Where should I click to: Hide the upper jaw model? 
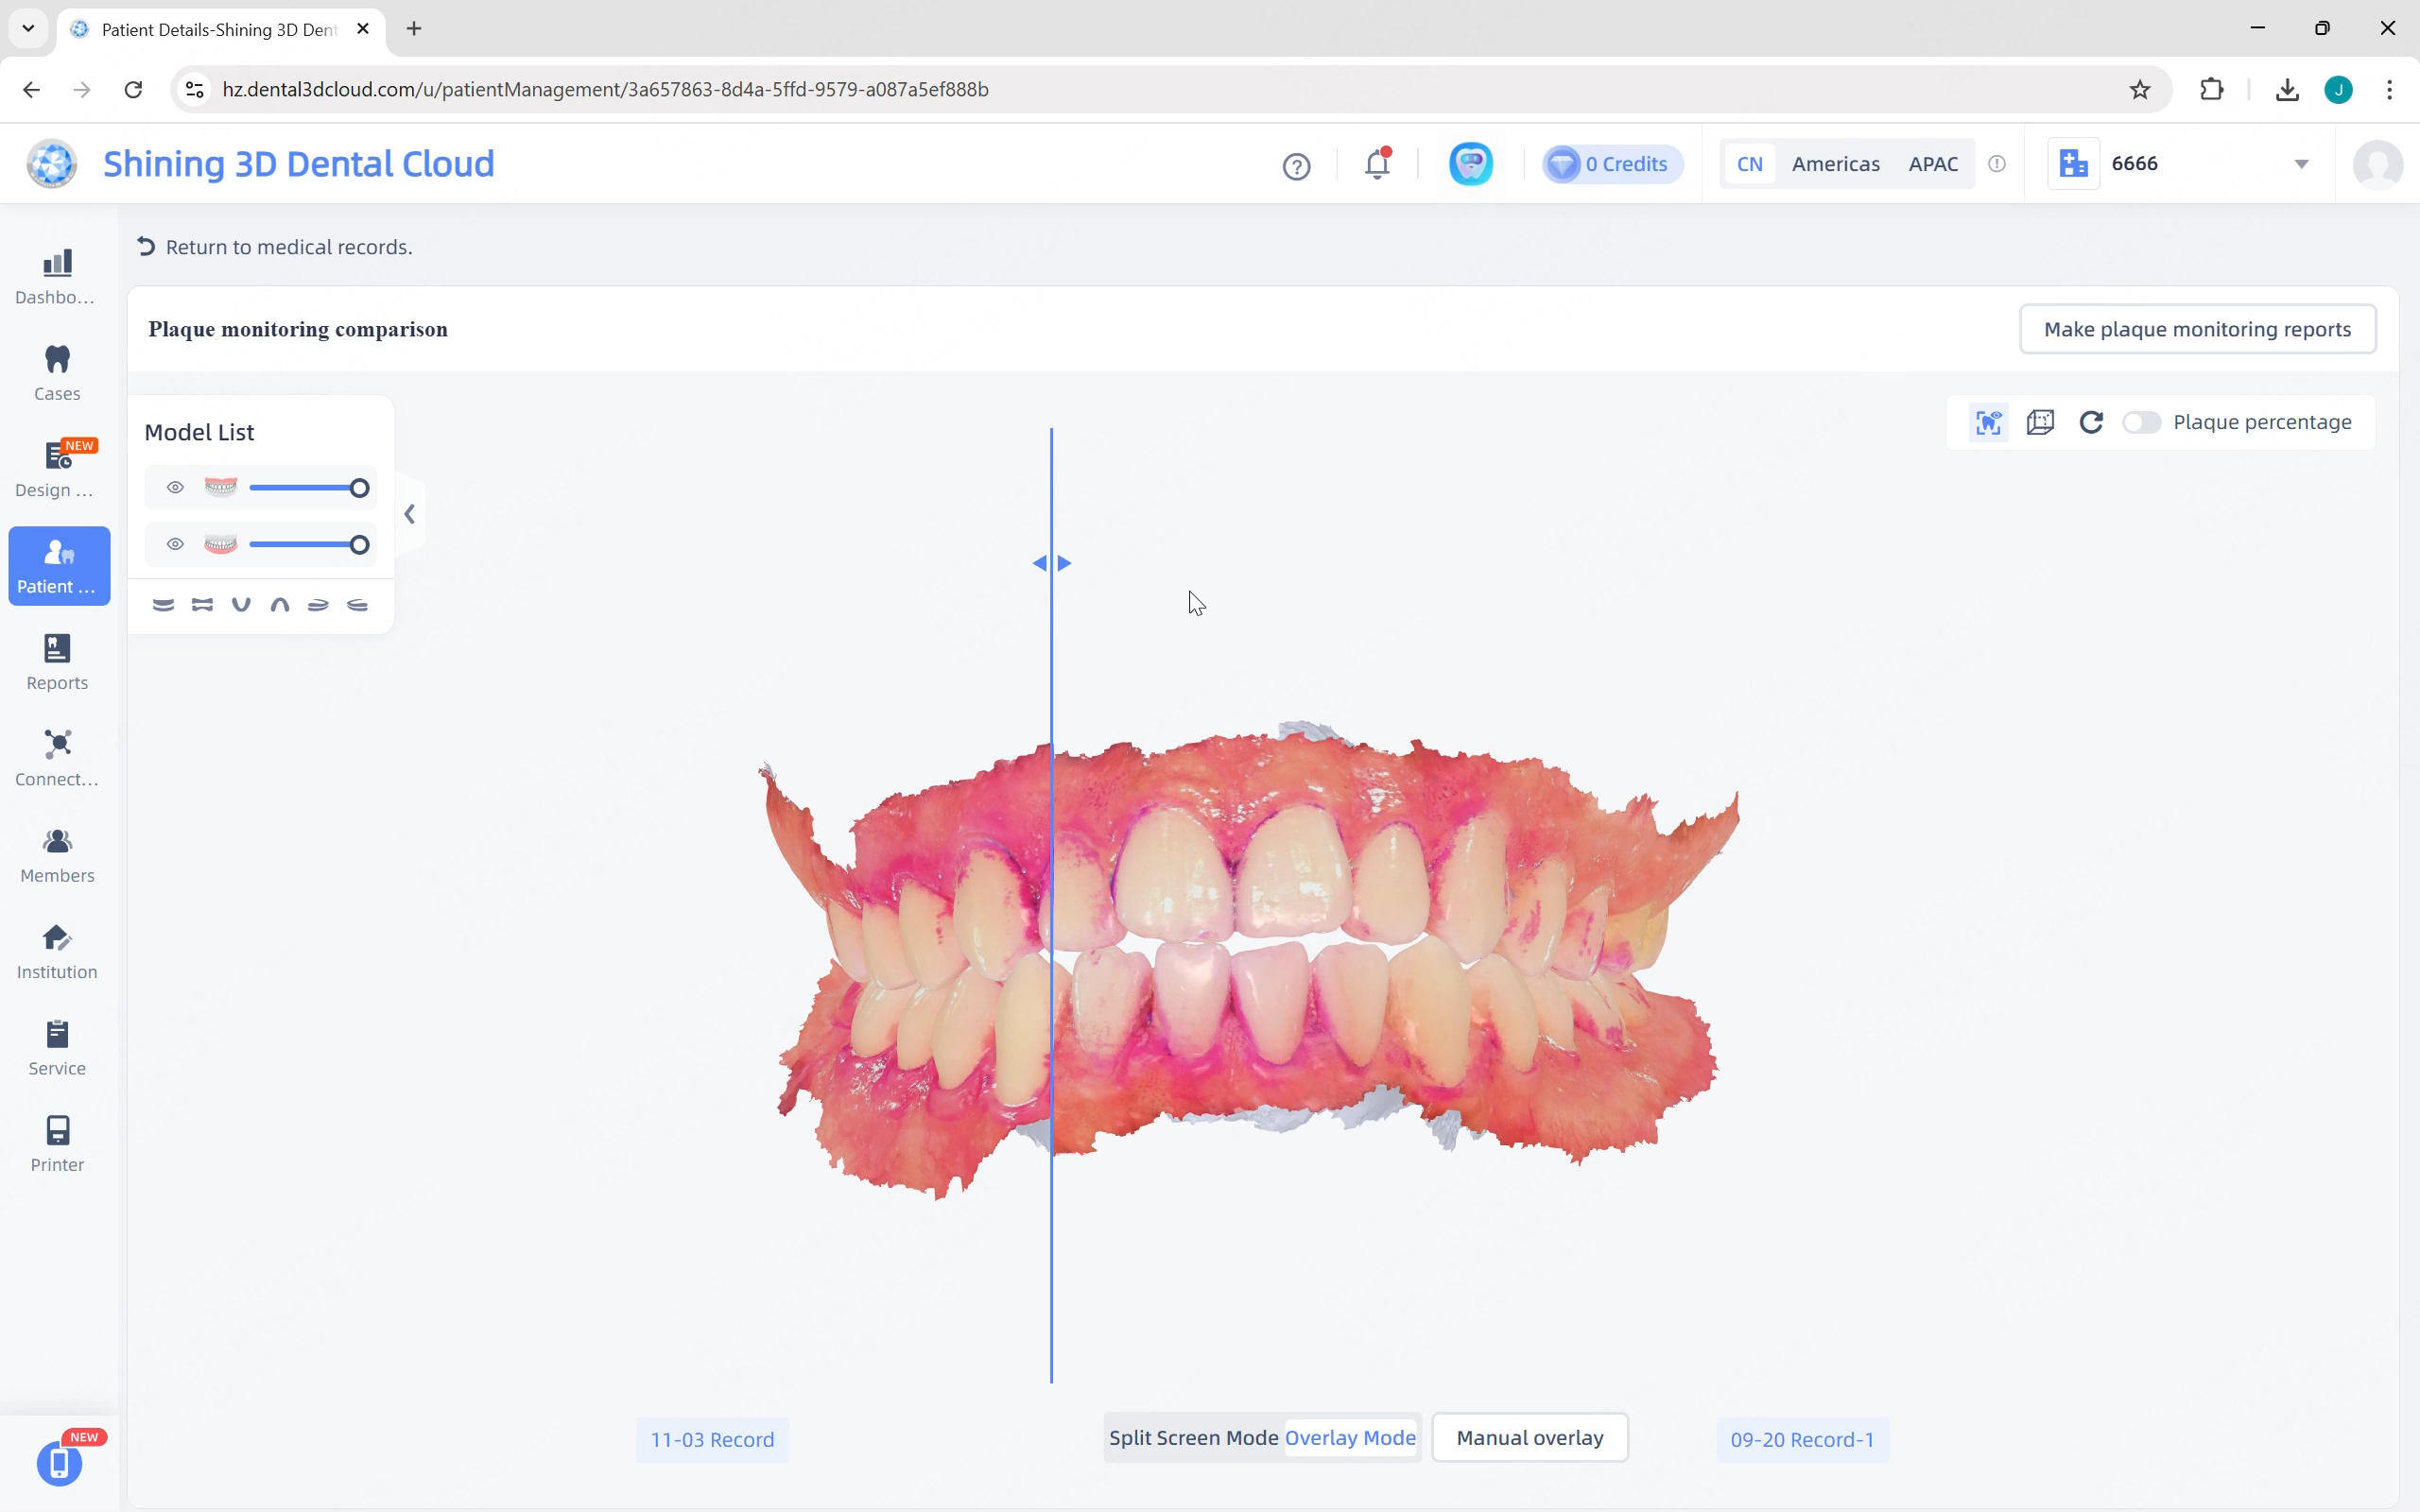coord(175,488)
